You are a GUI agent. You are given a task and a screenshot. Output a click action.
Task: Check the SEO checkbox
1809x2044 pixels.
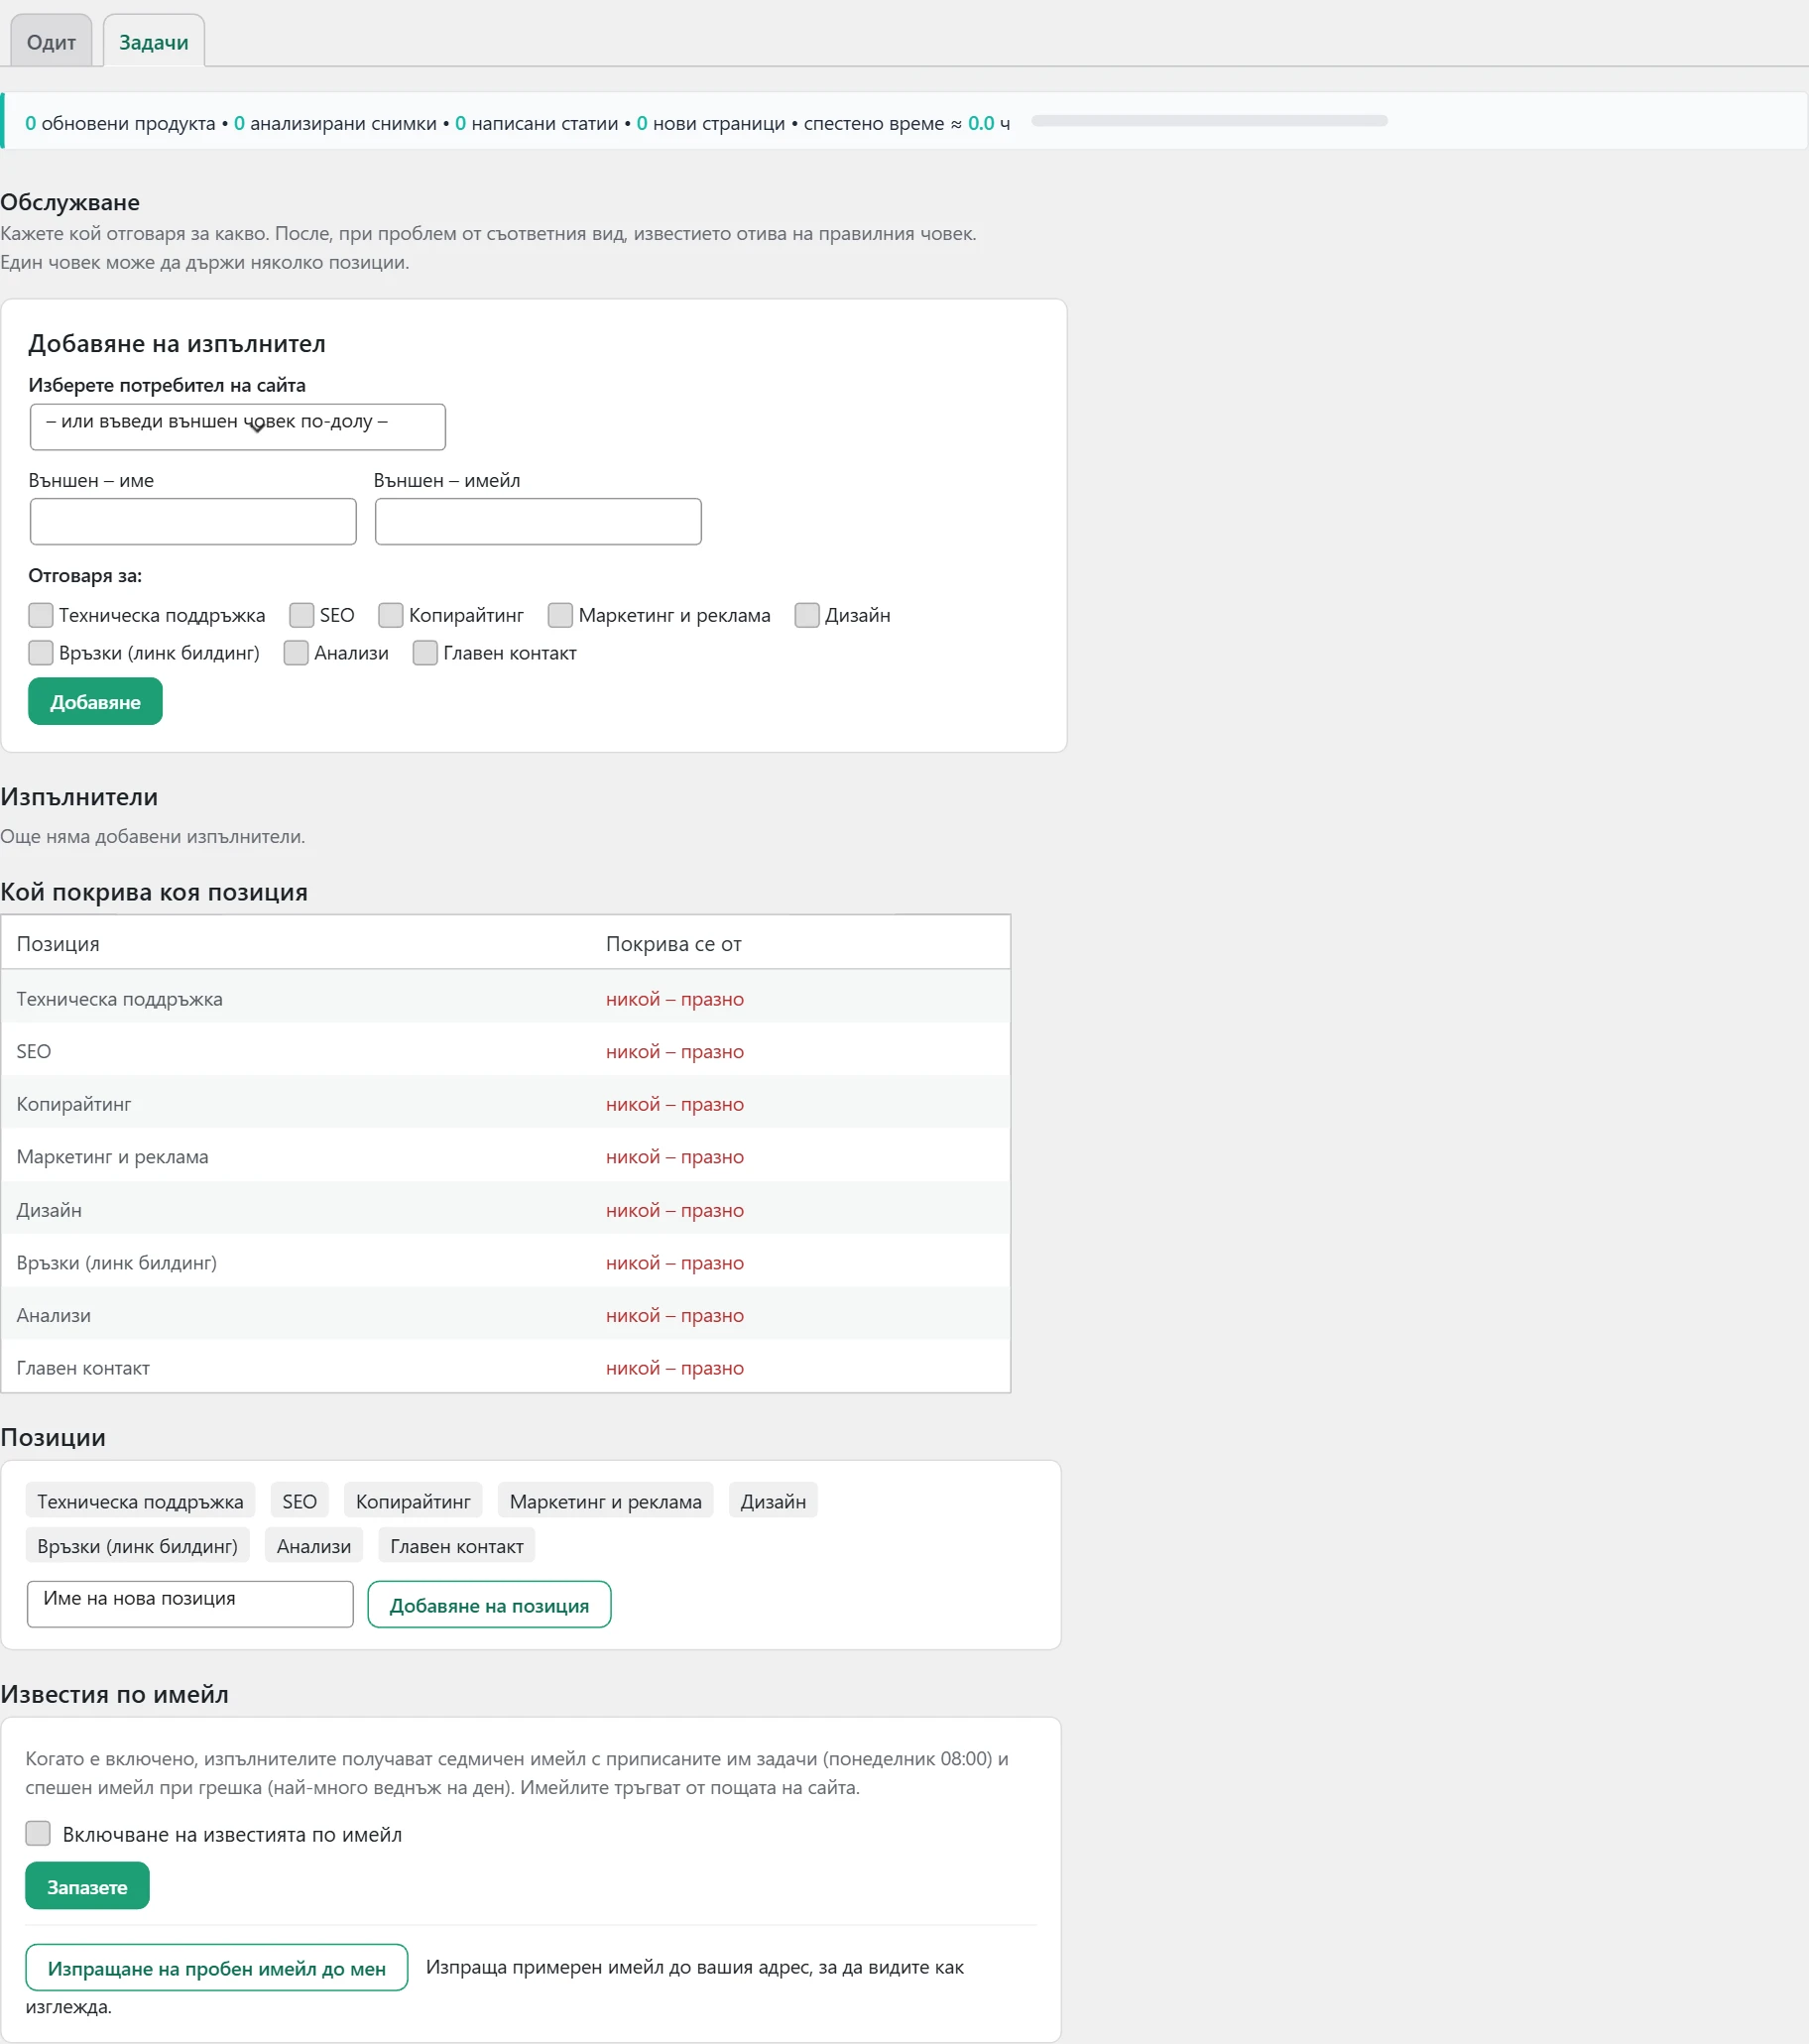point(302,615)
